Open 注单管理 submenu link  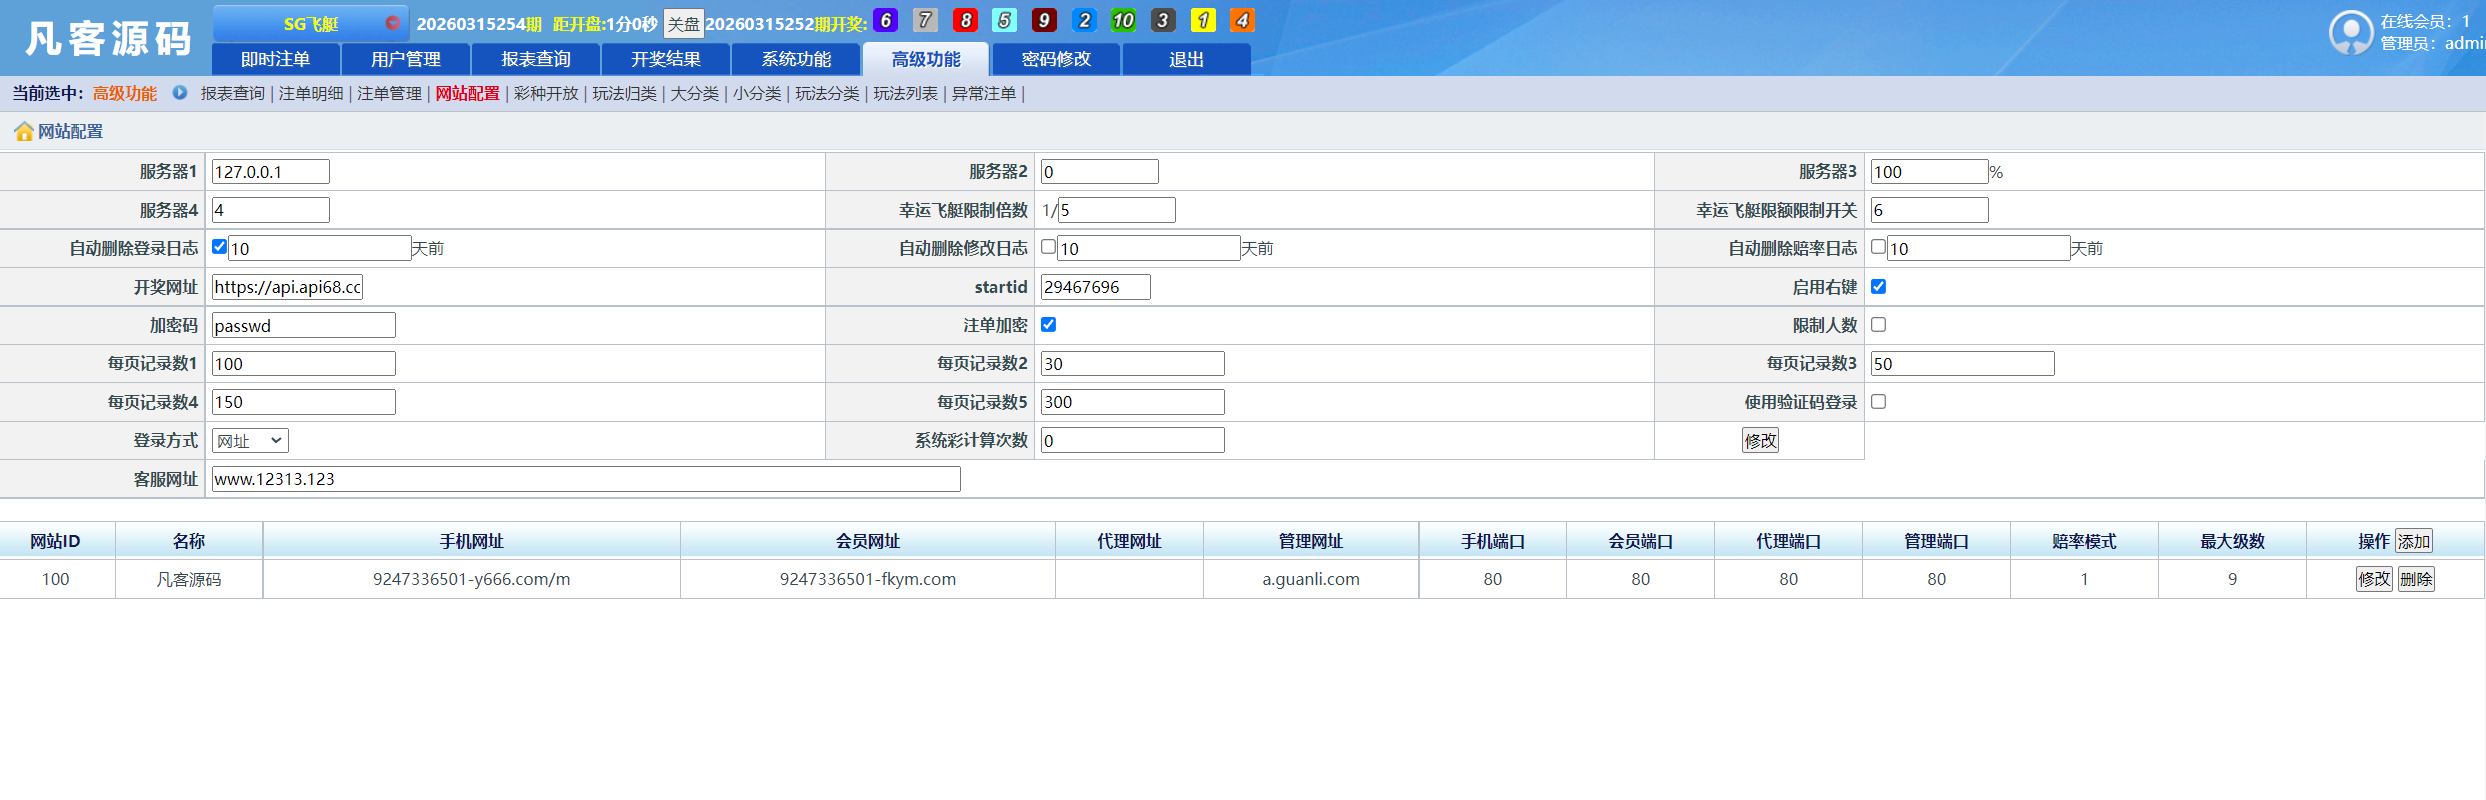[389, 93]
